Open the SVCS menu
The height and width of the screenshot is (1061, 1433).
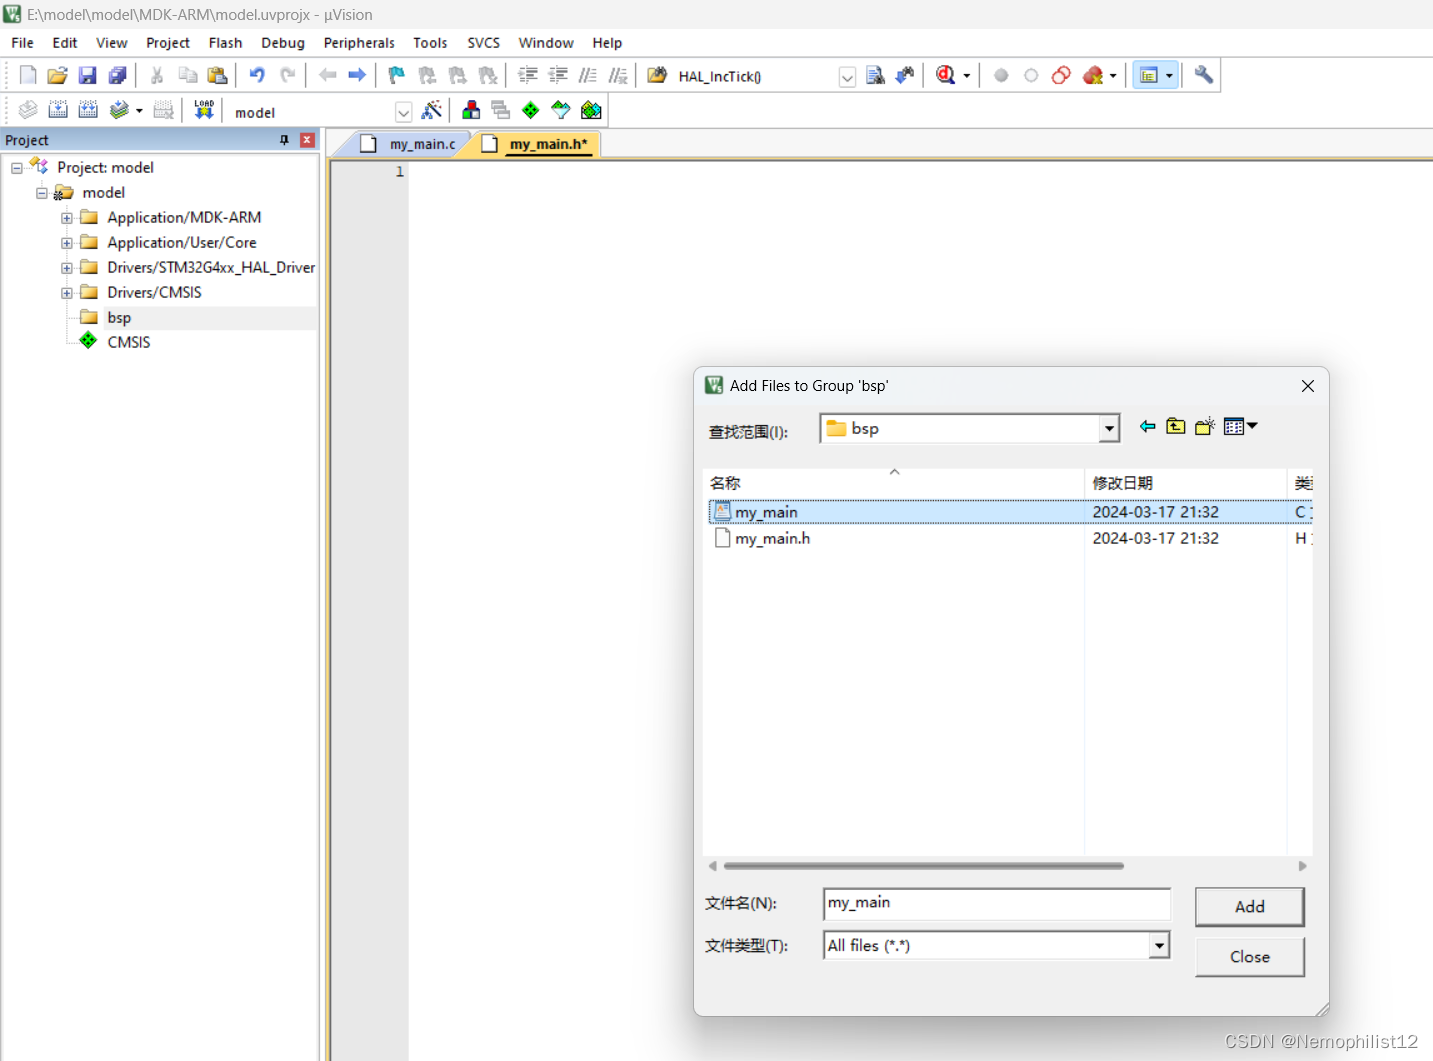[x=484, y=43]
